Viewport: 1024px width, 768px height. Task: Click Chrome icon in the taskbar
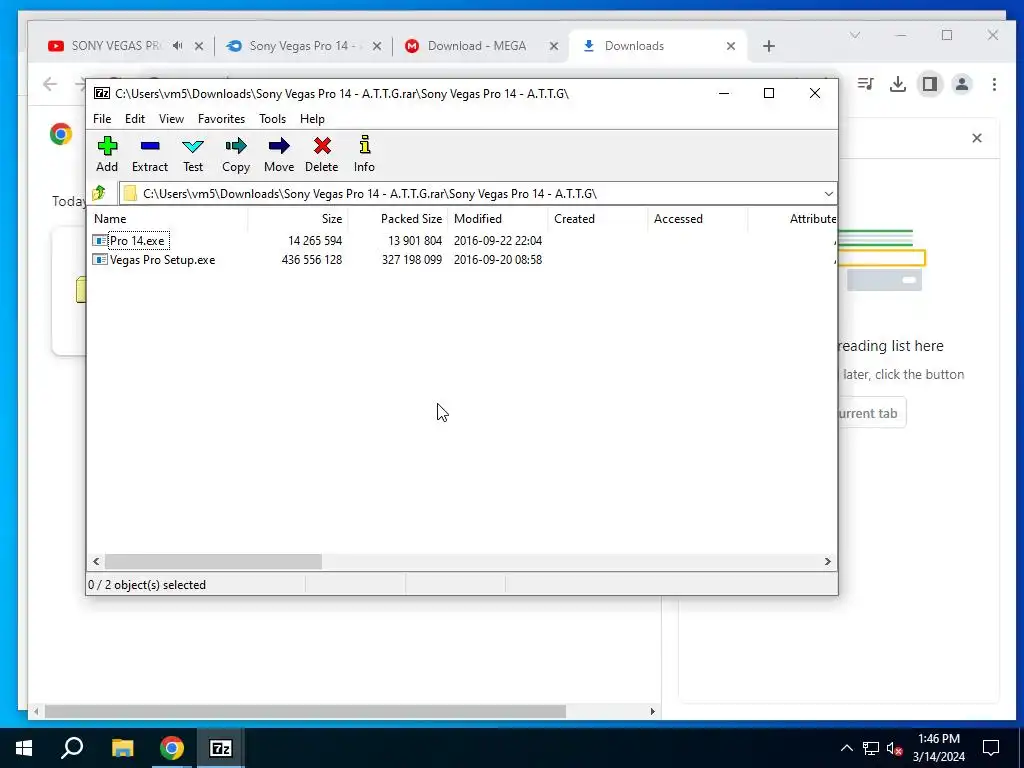pyautogui.click(x=172, y=748)
